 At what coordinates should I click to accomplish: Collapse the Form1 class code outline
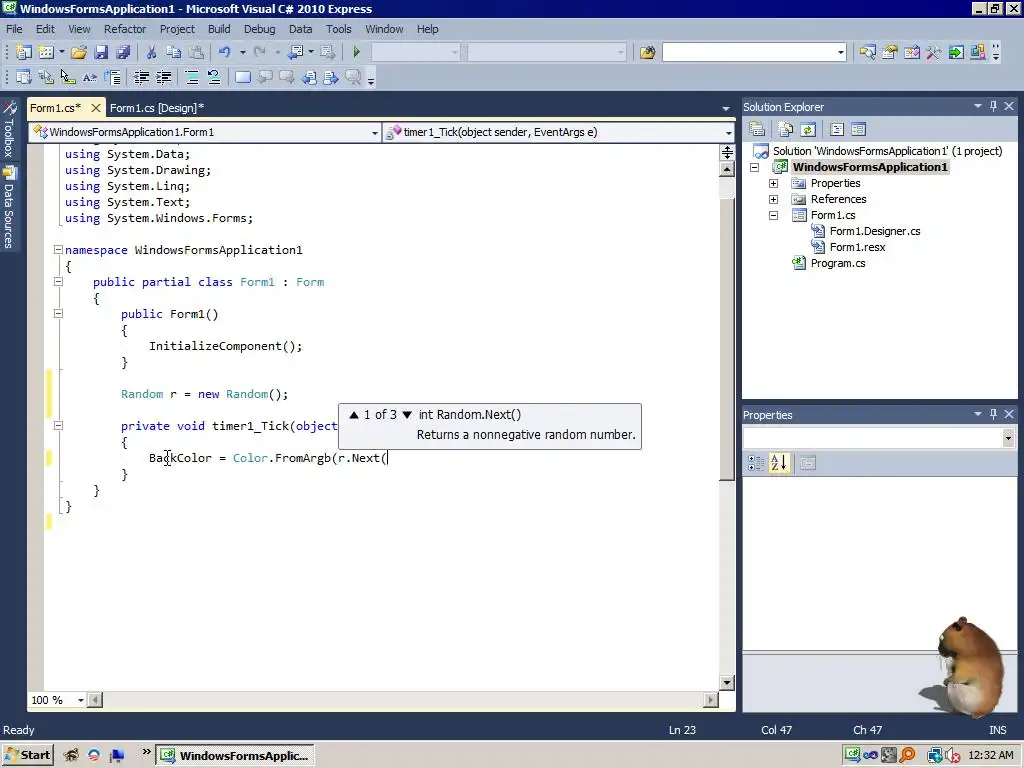tap(58, 281)
